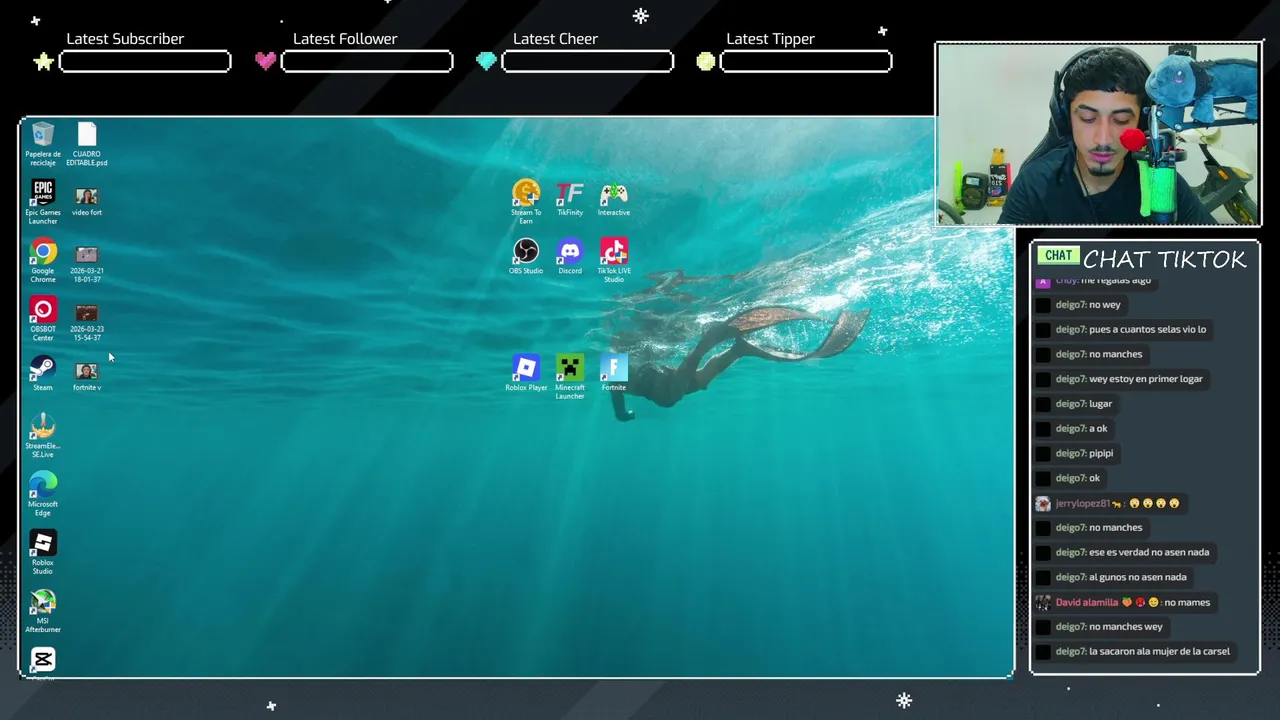Click chat message "no wey"
This screenshot has width=1280, height=720.
pos(1105,304)
